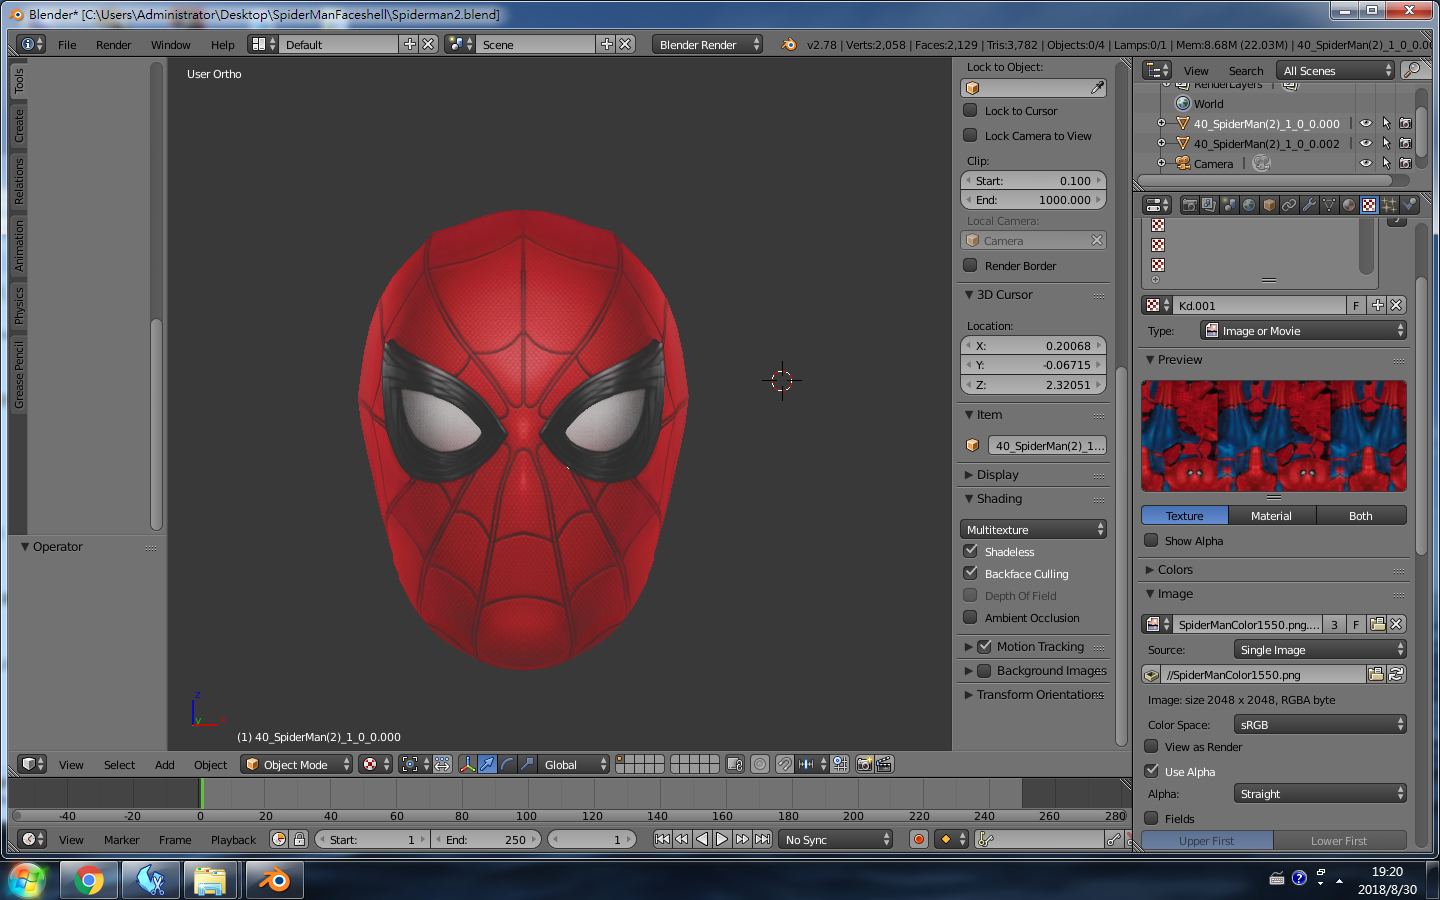
Task: Open the World properties tab
Action: tap(1249, 205)
